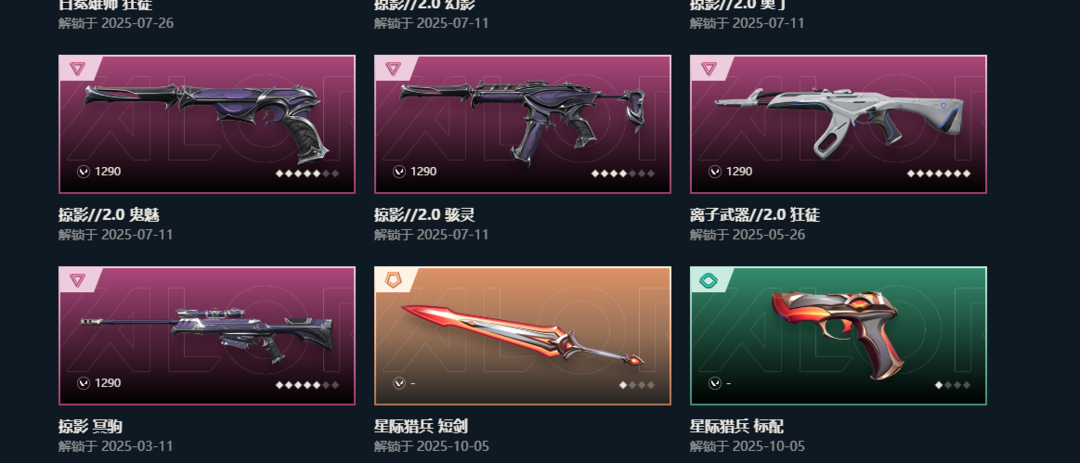This screenshot has height=463, width=1080.
Task: Click the 离子武器//2.0 狂徒 title text
Action: 755,215
